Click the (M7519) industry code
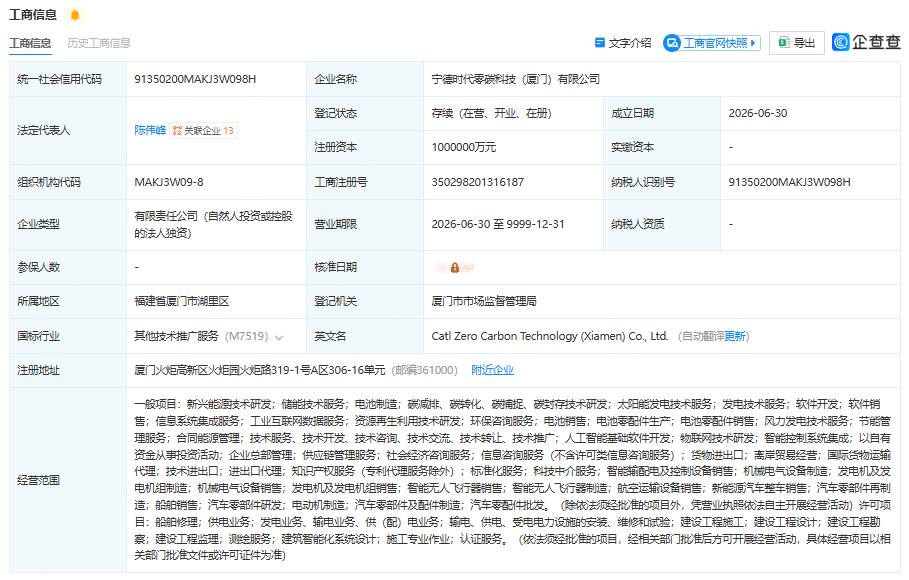 coord(246,336)
